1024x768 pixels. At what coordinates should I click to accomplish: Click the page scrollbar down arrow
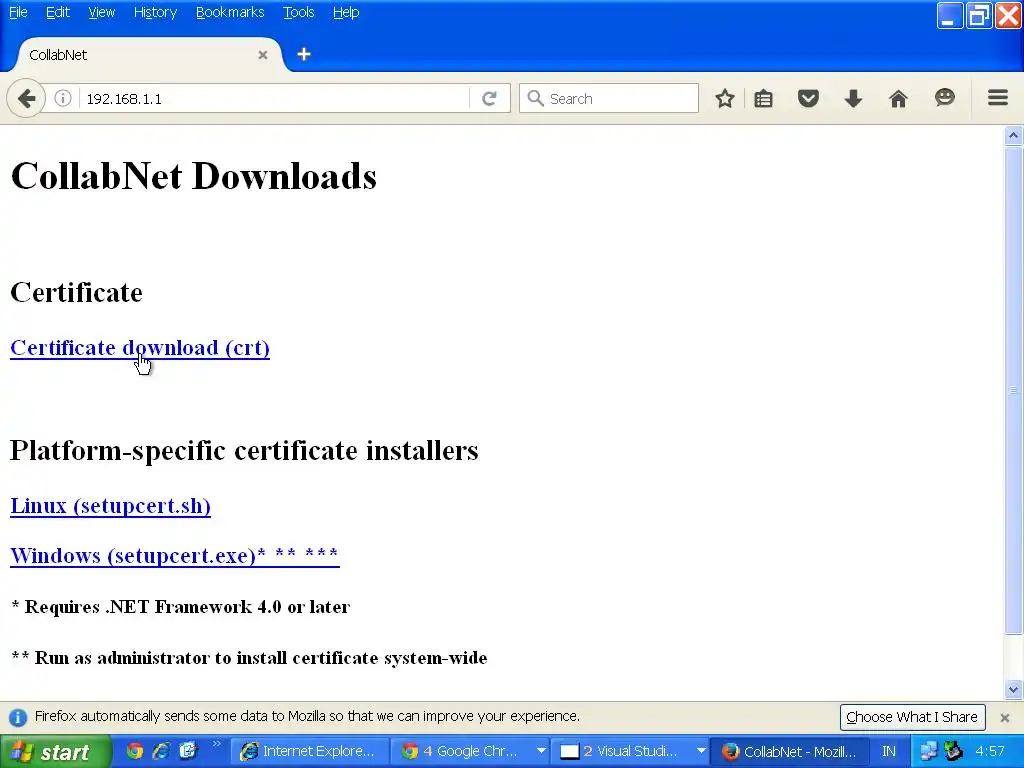pos(1013,689)
